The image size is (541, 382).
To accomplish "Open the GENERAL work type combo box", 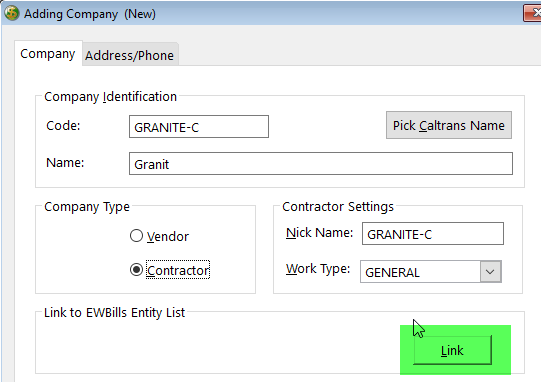I will [431, 272].
